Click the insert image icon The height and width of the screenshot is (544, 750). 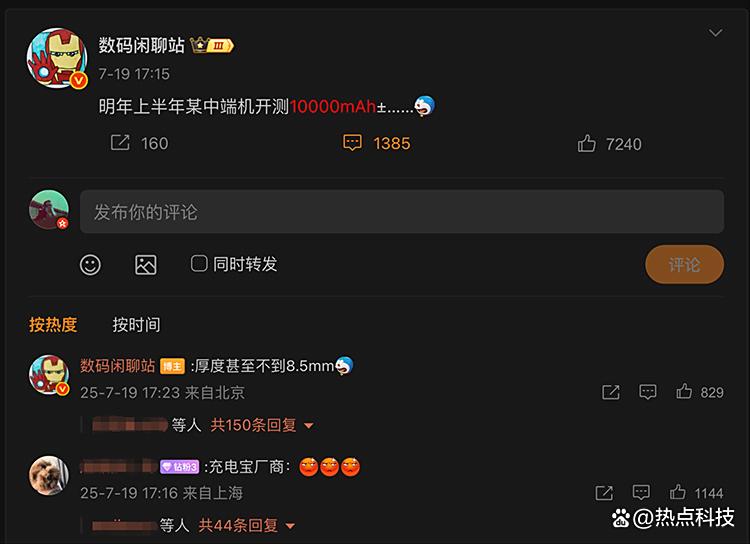146,265
